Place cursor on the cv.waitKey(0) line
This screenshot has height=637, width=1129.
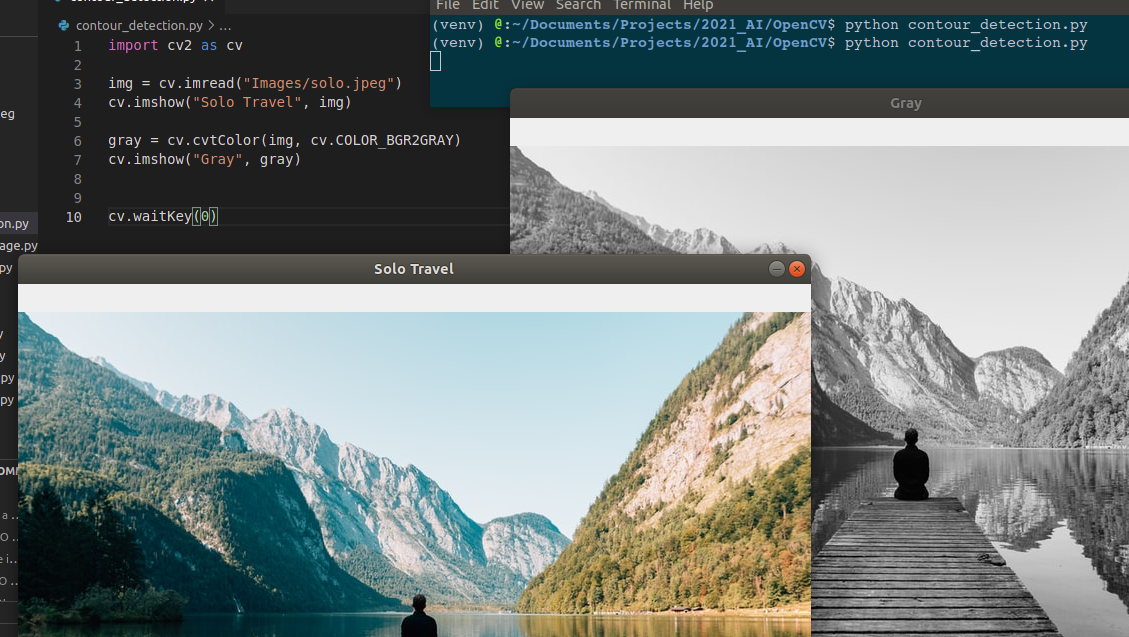point(163,216)
